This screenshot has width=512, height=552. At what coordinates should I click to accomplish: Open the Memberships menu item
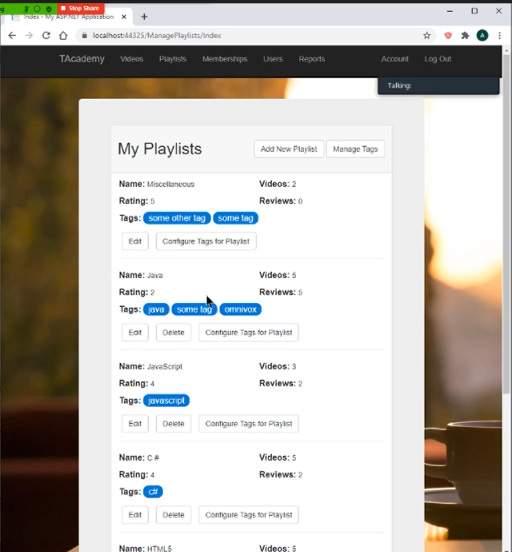coord(225,59)
